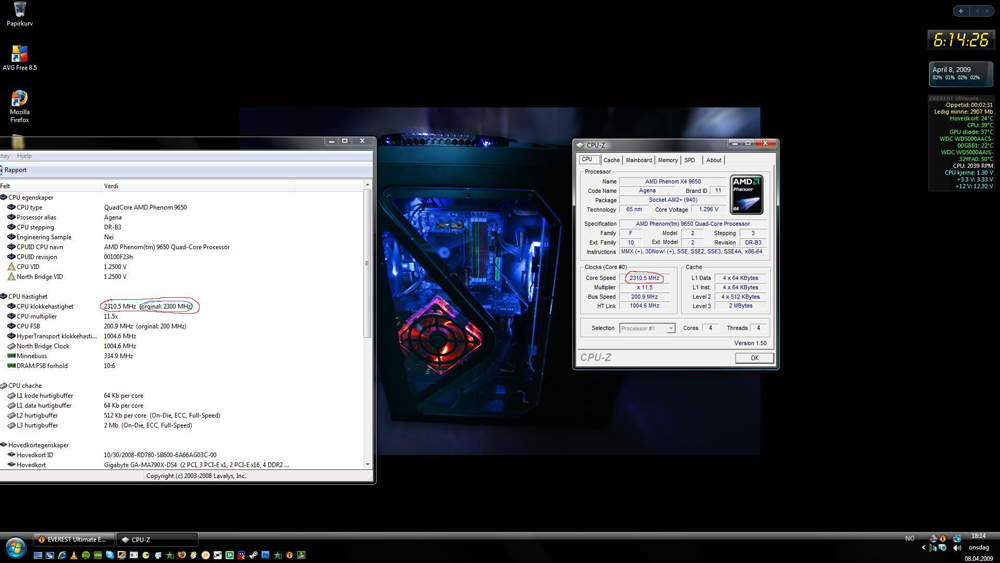
Task: Click the Verdi column header
Action: click(x=198, y=186)
